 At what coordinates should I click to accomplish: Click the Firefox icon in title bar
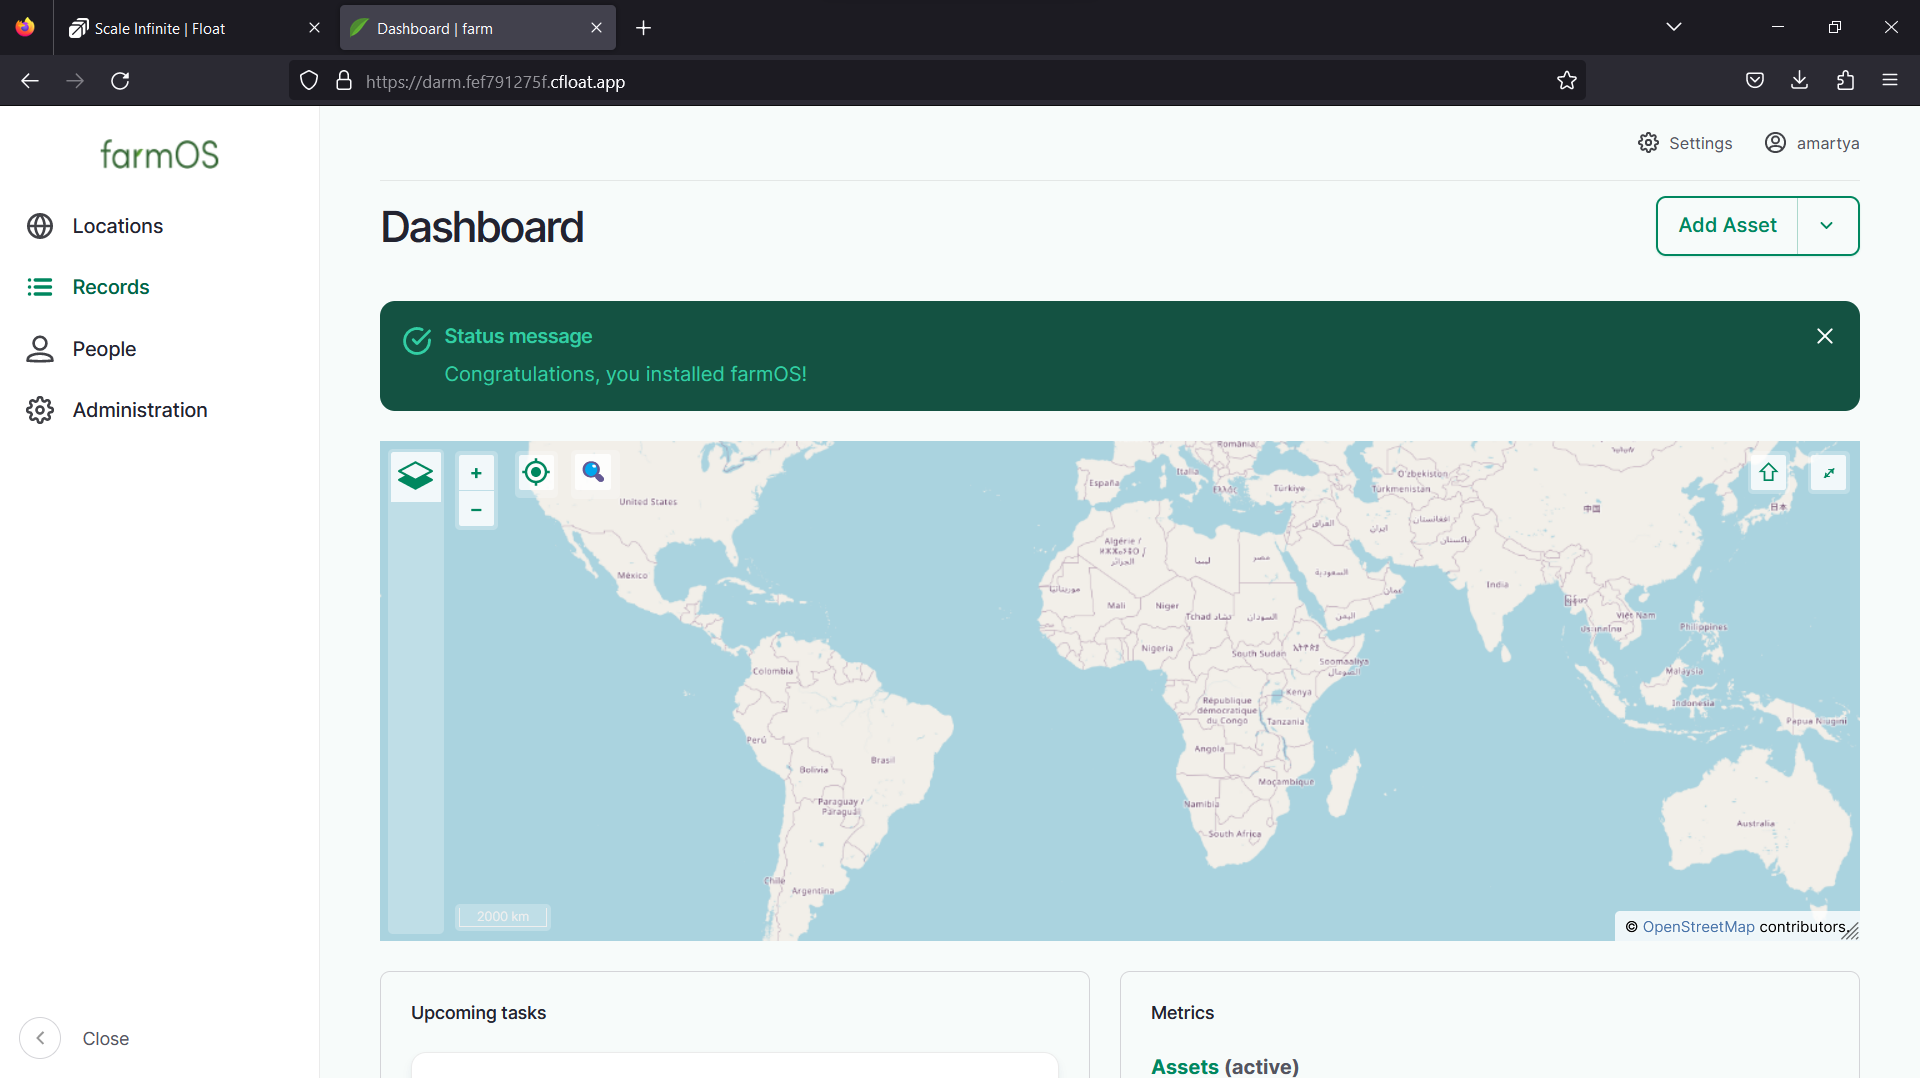25,27
